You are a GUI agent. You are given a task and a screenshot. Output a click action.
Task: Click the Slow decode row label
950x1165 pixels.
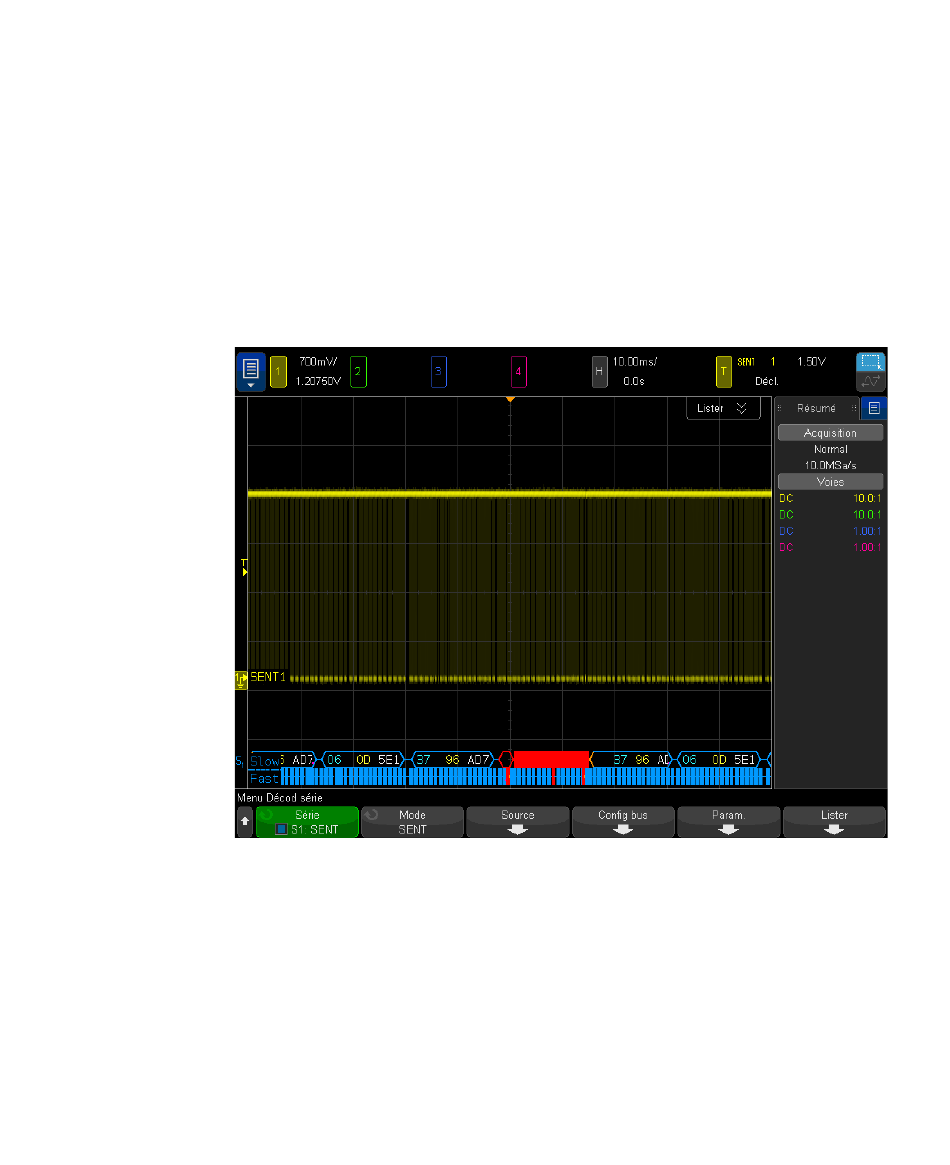coord(264,761)
